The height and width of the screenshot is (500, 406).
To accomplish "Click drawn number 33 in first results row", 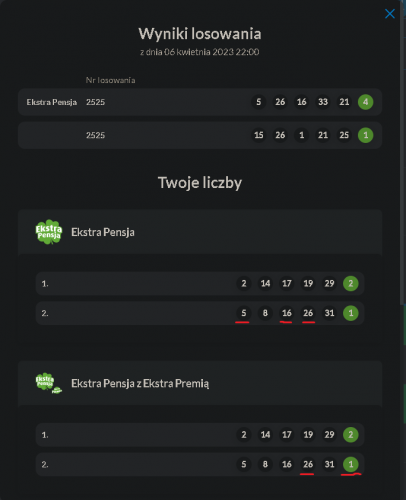I will (323, 102).
